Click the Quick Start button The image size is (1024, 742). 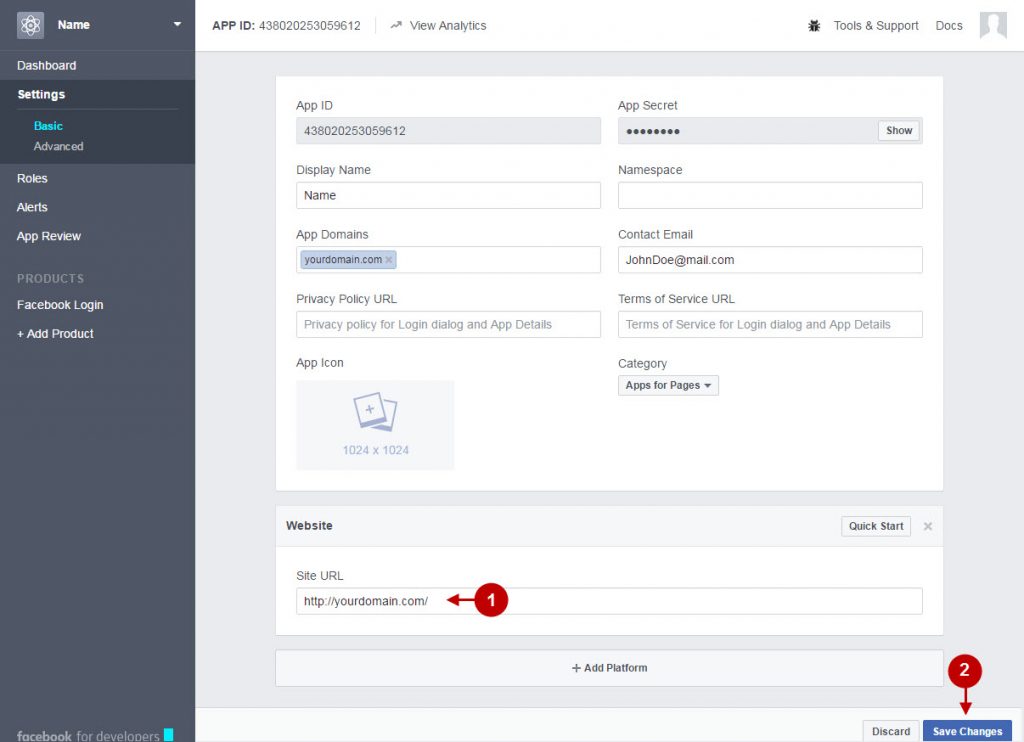(876, 526)
